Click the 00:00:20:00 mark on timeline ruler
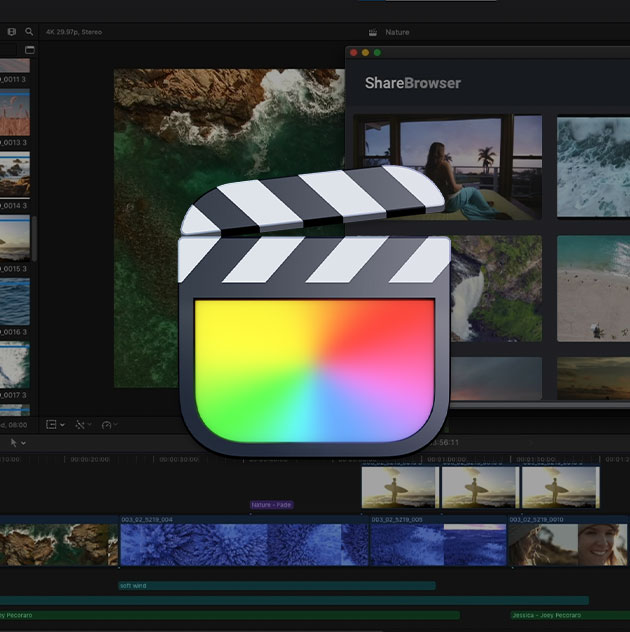The height and width of the screenshot is (632, 630). point(89,459)
